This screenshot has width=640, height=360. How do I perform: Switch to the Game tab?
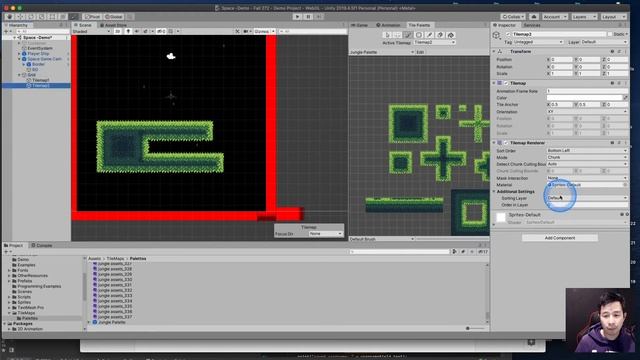[360, 25]
